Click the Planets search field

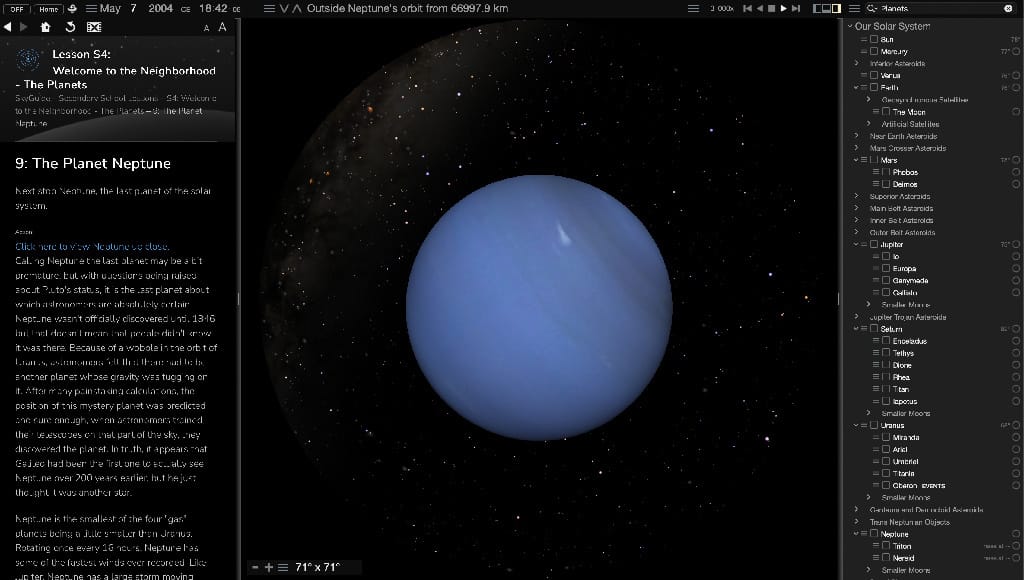pyautogui.click(x=940, y=8)
